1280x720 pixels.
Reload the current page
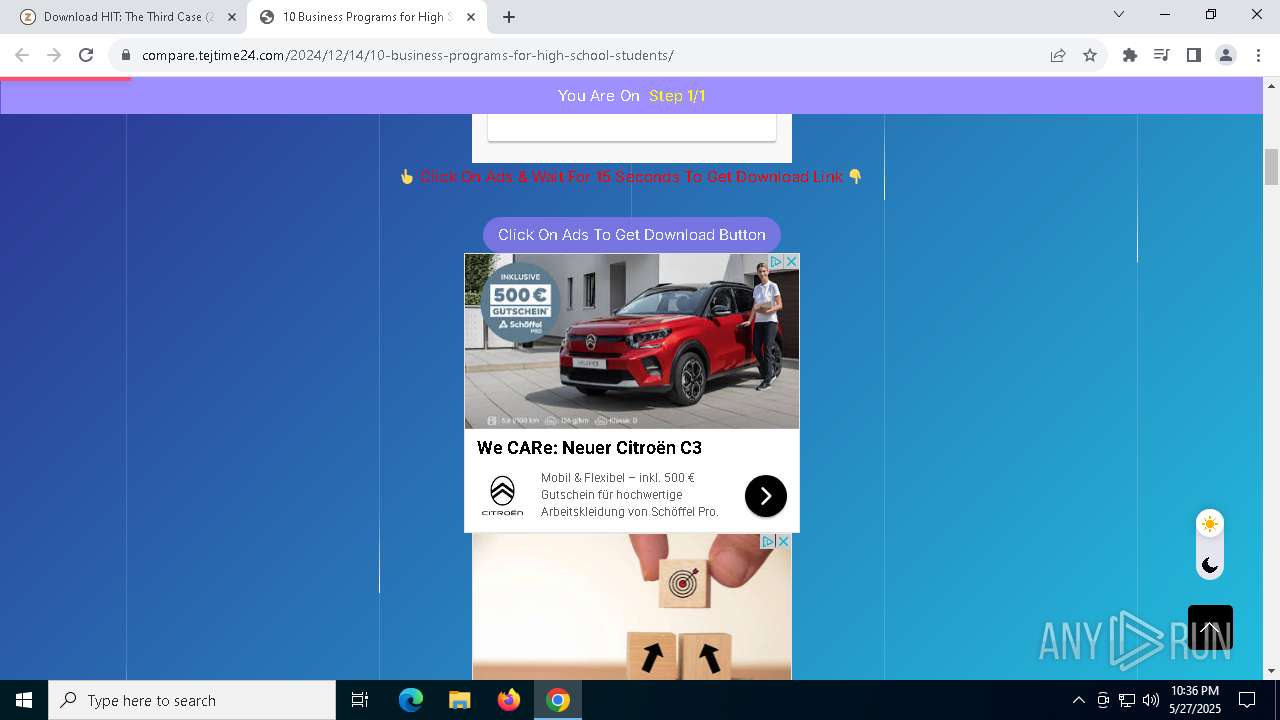pos(86,56)
